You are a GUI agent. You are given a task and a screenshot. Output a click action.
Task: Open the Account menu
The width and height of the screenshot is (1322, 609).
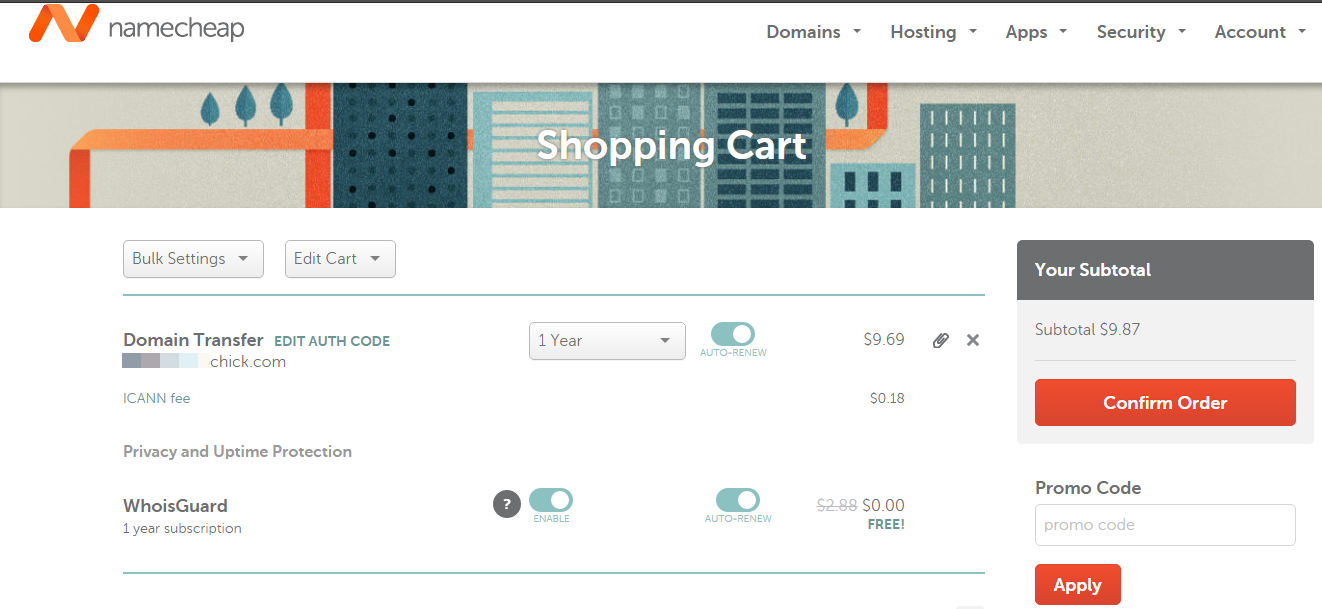(1260, 32)
